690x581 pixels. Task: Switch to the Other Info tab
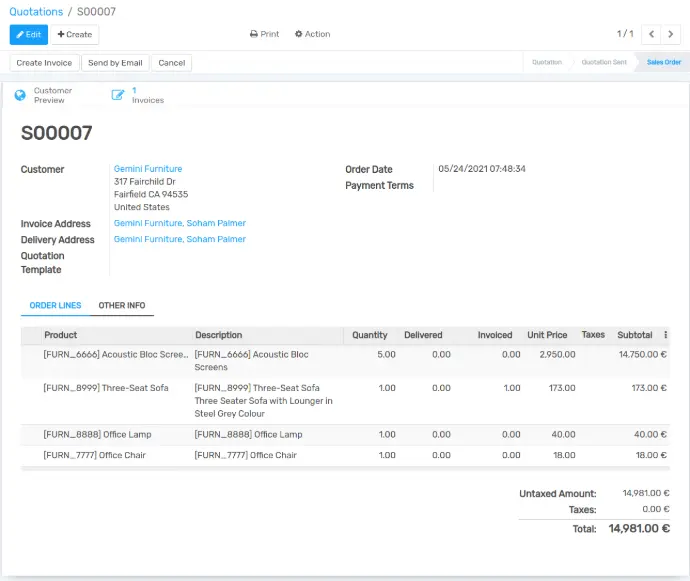122,305
